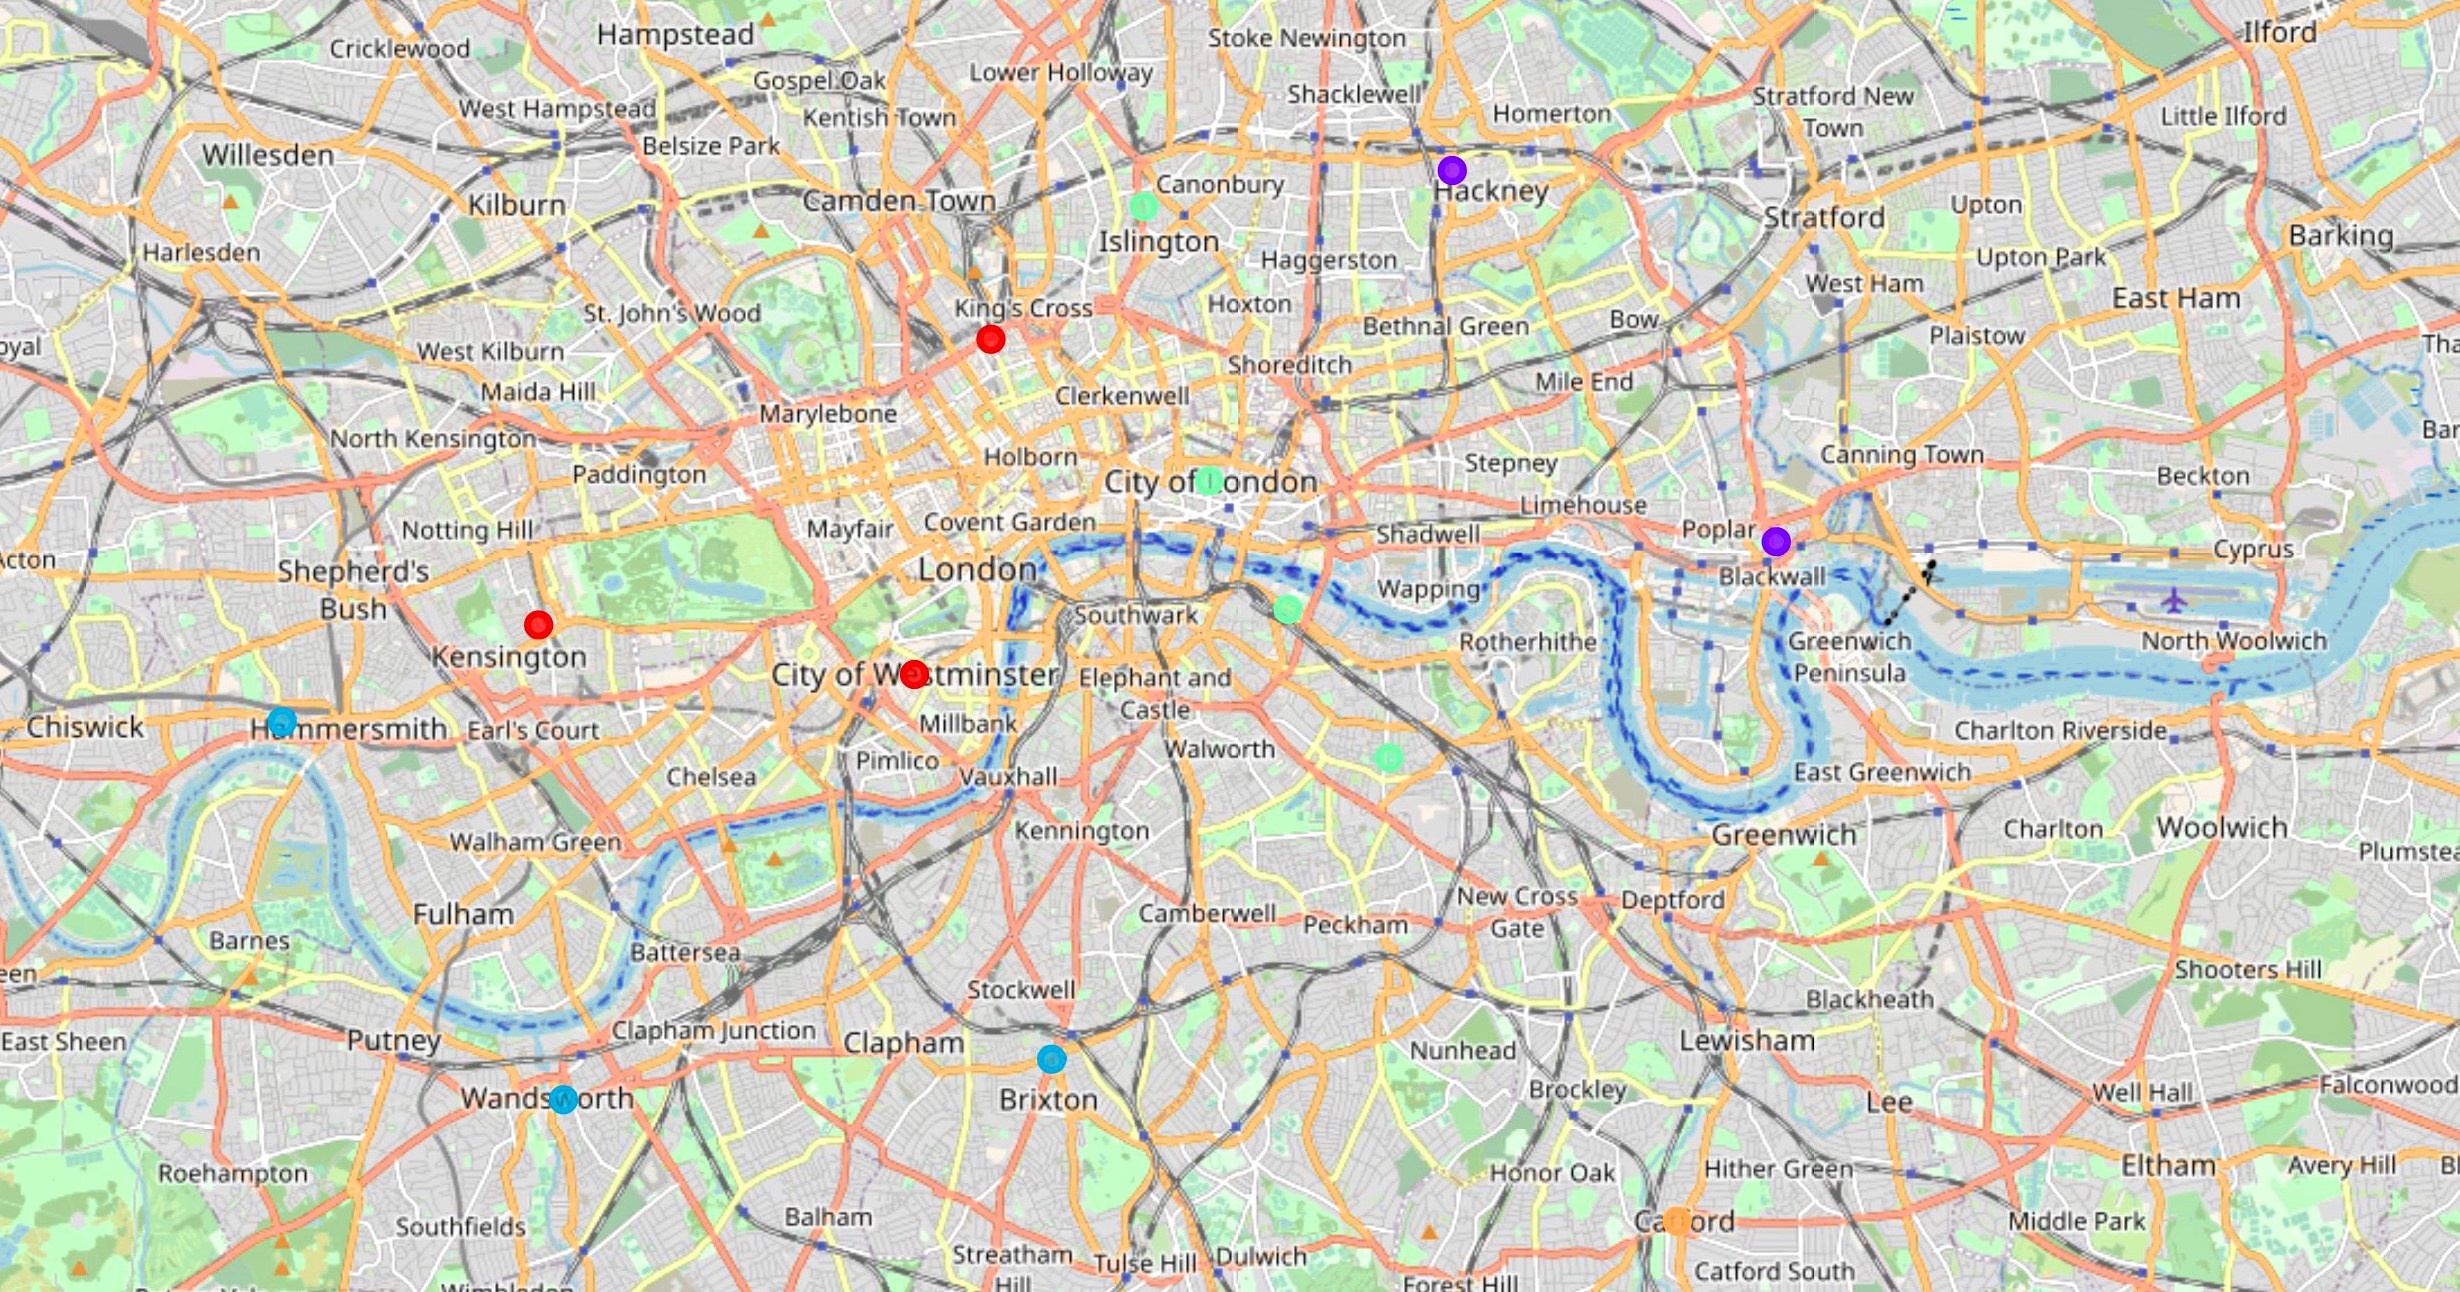Select the green marker east of Walworth
Image resolution: width=2460 pixels, height=1292 pixels.
1388,758
